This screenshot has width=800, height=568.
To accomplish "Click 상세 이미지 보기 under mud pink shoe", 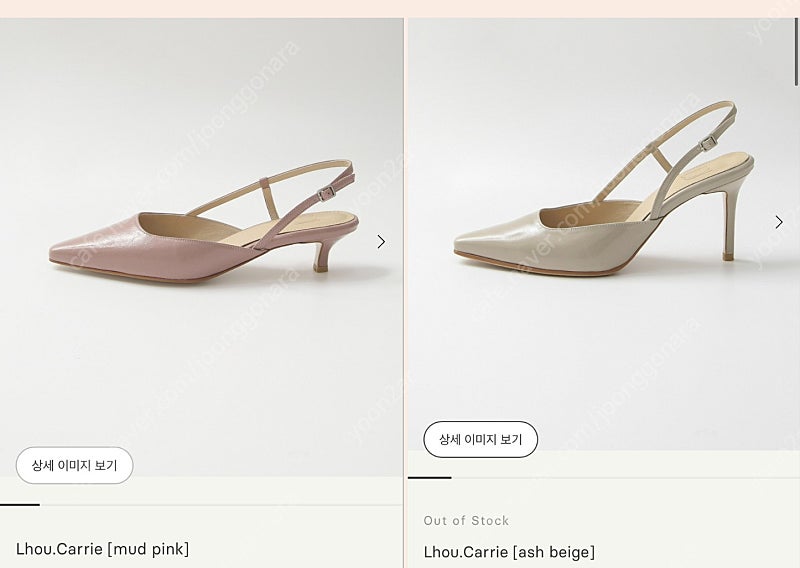I will pyautogui.click(x=74, y=465).
